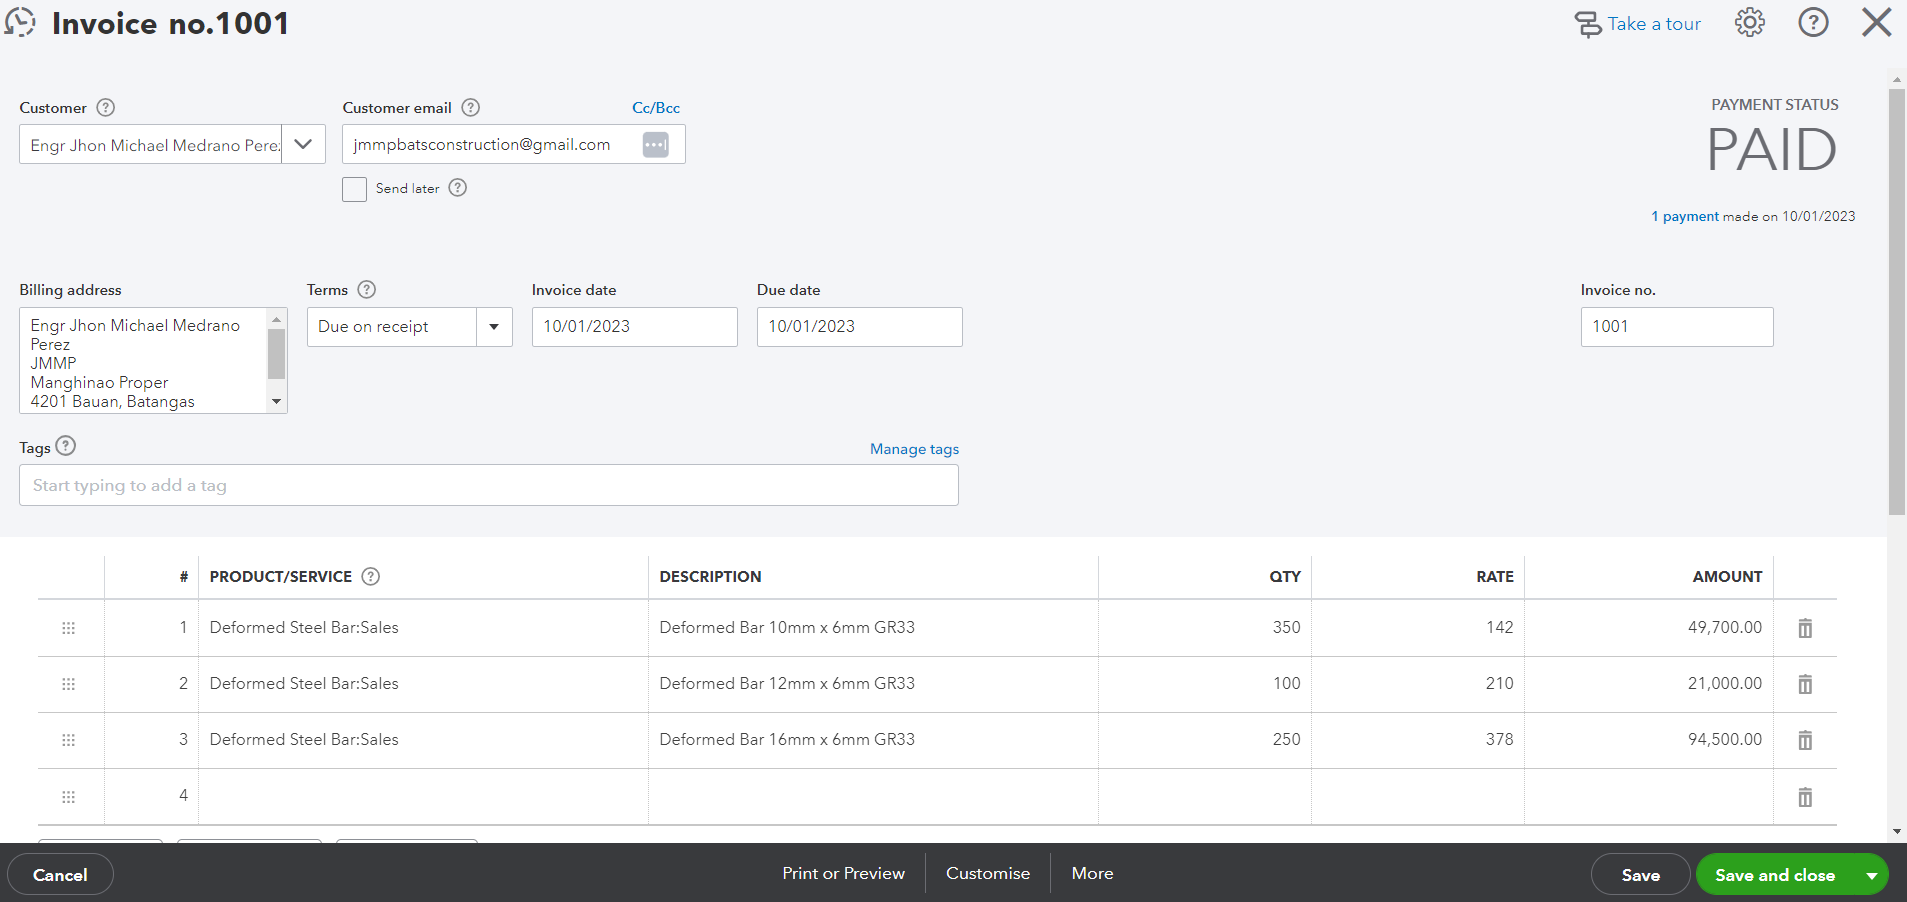Show help for Product/Service column
This screenshot has width=1907, height=902.
pyautogui.click(x=371, y=576)
